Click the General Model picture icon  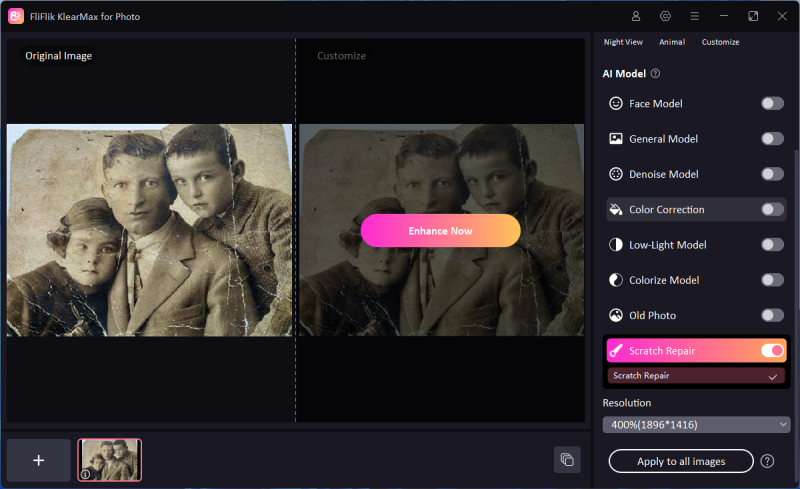point(616,139)
